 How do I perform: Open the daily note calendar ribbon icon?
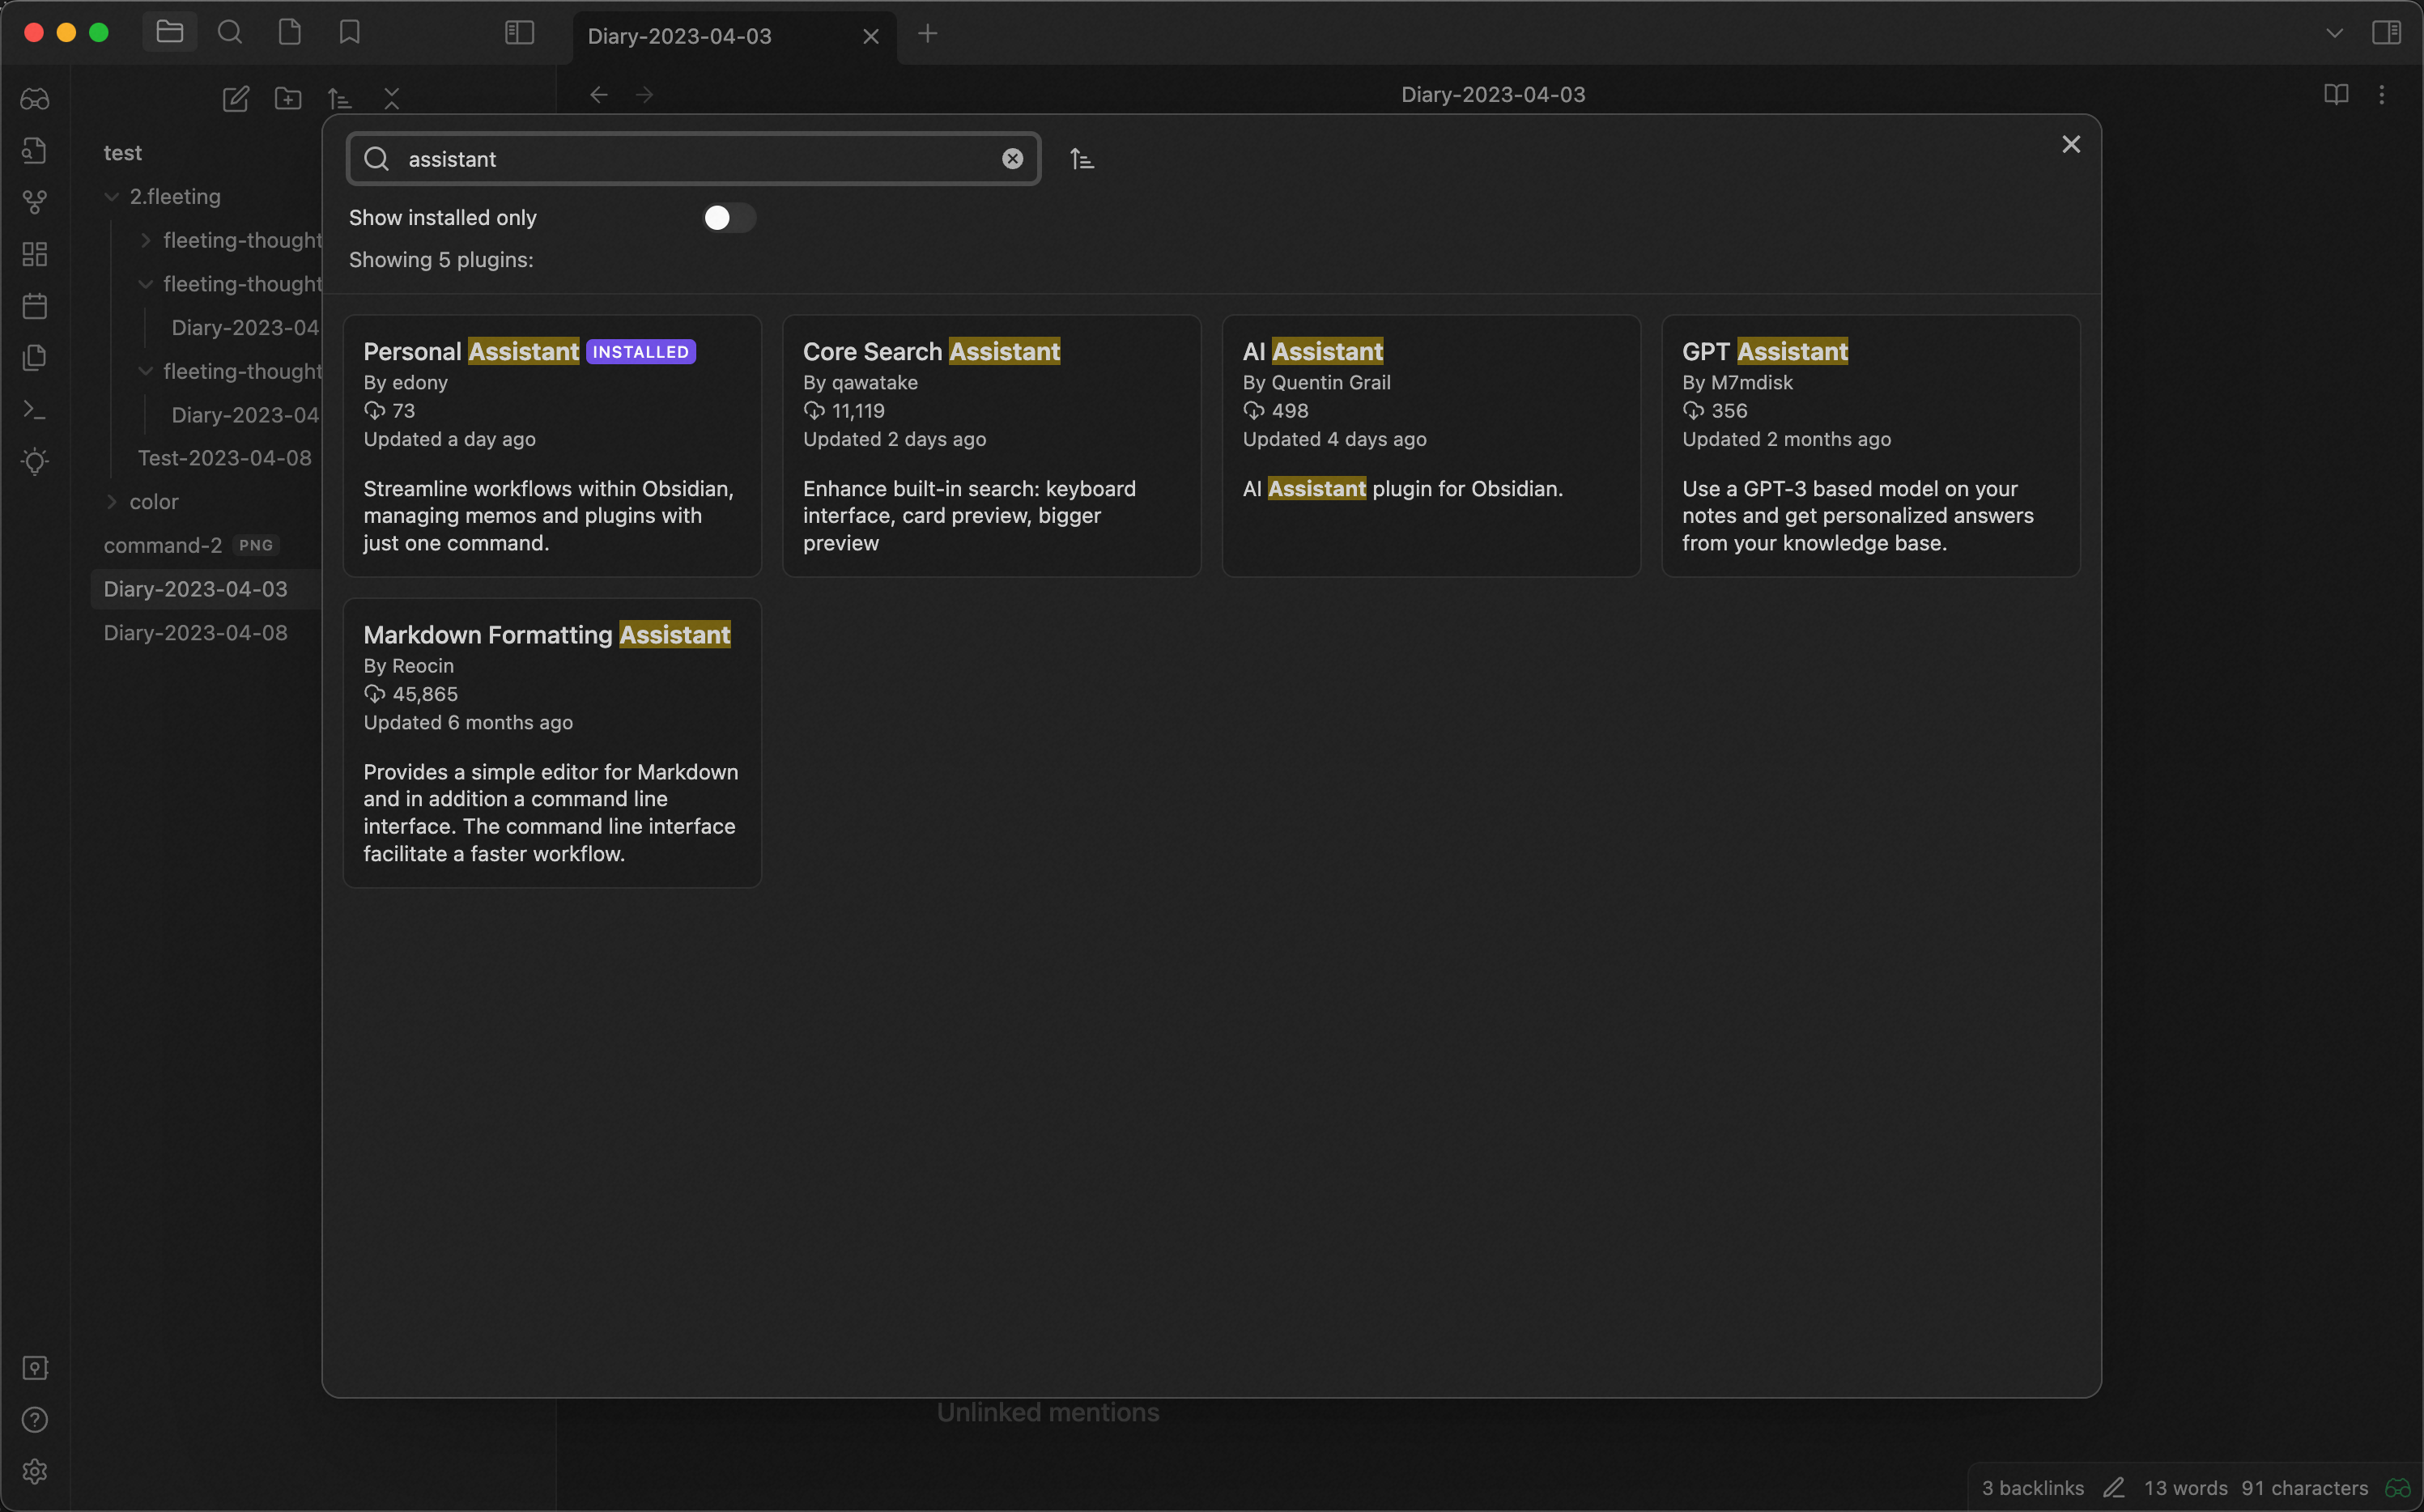(35, 306)
